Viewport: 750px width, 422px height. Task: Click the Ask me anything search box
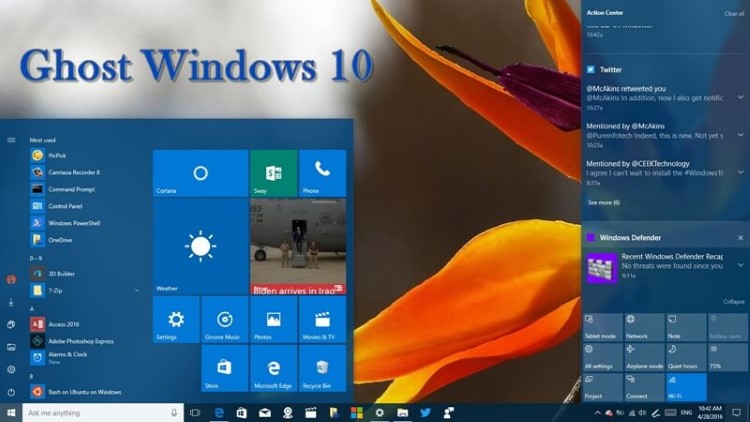click(100, 412)
